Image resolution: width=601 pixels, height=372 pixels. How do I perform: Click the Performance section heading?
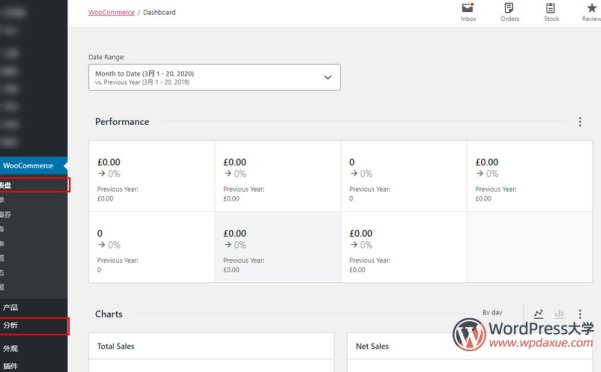(x=122, y=122)
